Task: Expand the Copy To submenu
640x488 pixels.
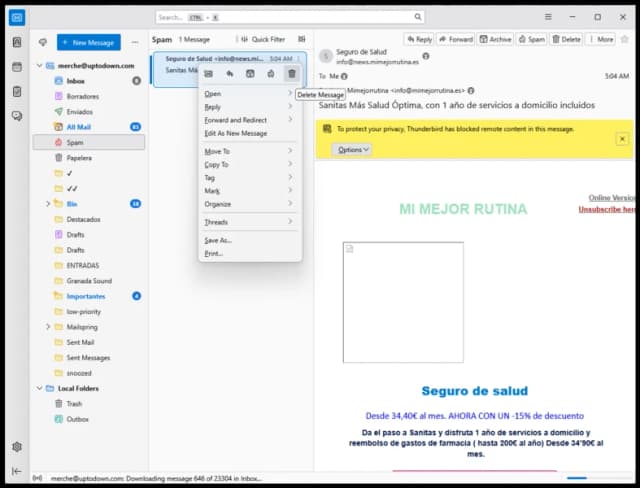Action: point(249,164)
